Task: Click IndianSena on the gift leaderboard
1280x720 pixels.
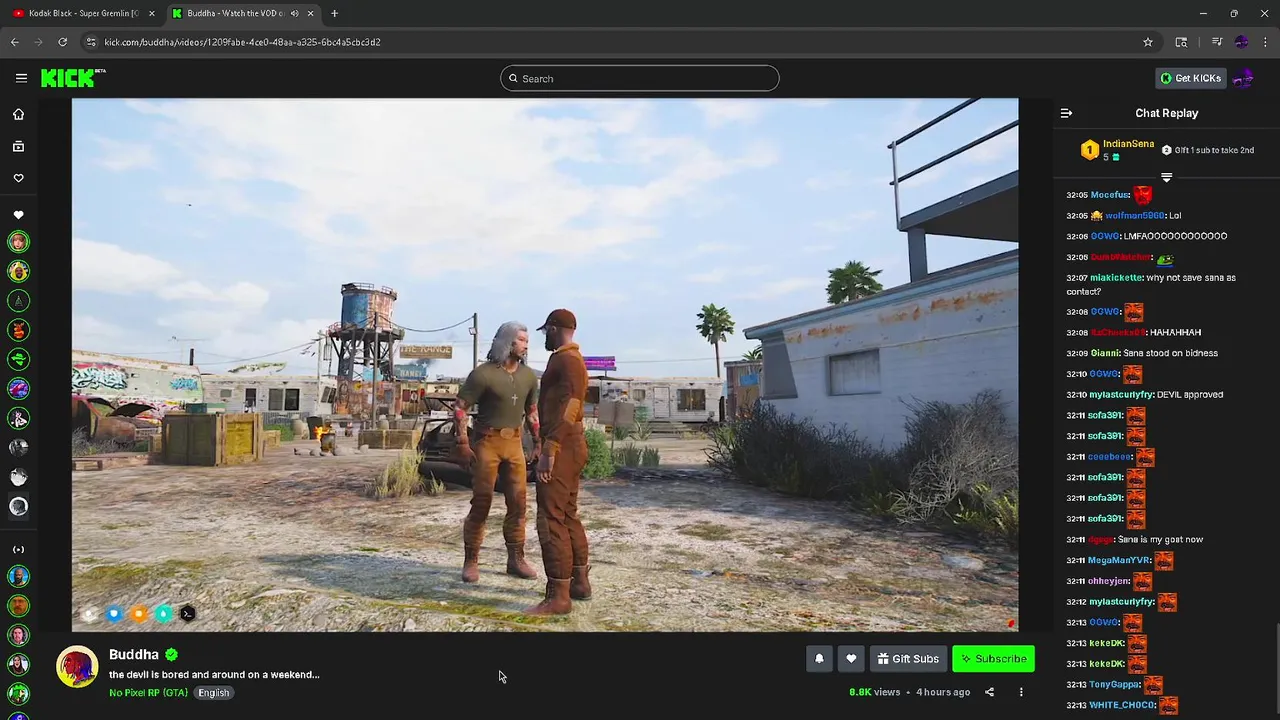Action: point(1128,144)
